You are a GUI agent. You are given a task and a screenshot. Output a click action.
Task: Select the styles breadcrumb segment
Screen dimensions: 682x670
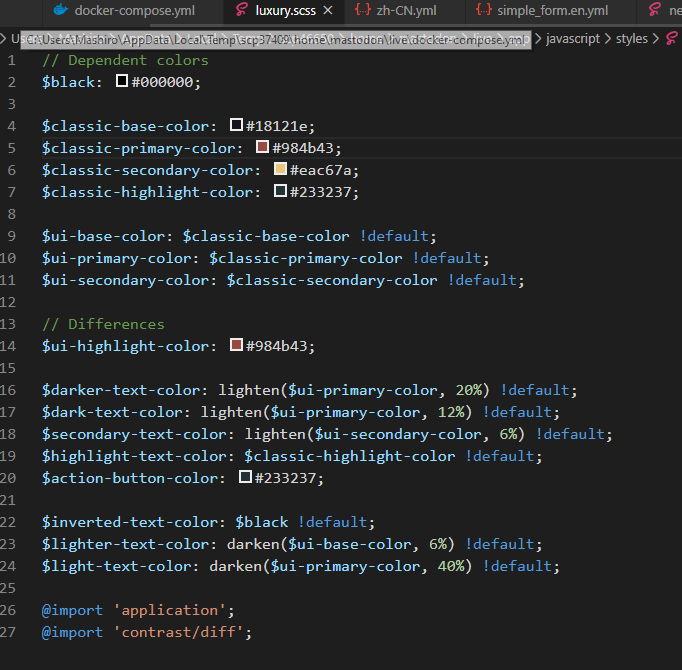coord(632,39)
